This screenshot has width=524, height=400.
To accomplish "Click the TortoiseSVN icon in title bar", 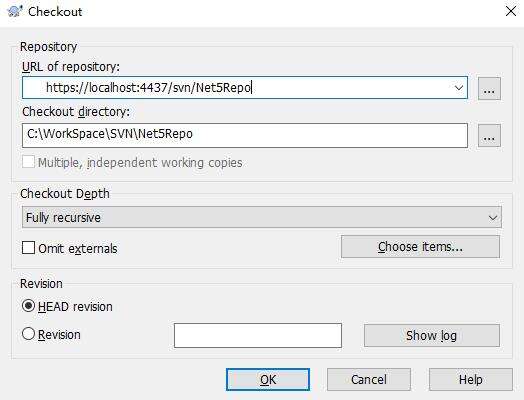I will coord(15,11).
